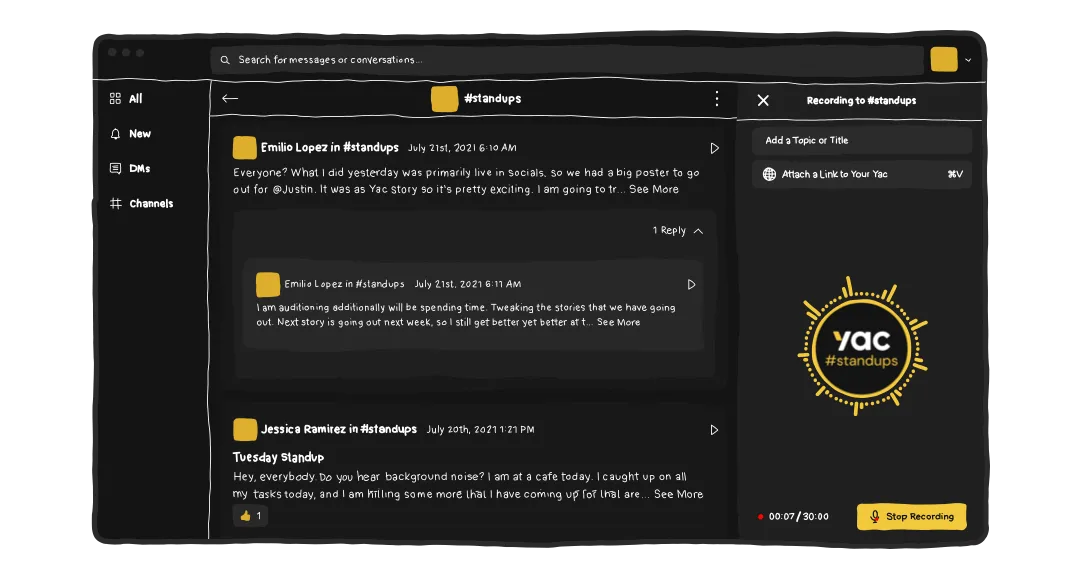1080x579 pixels.
Task: Click the search magnifier icon
Action: coord(225,60)
